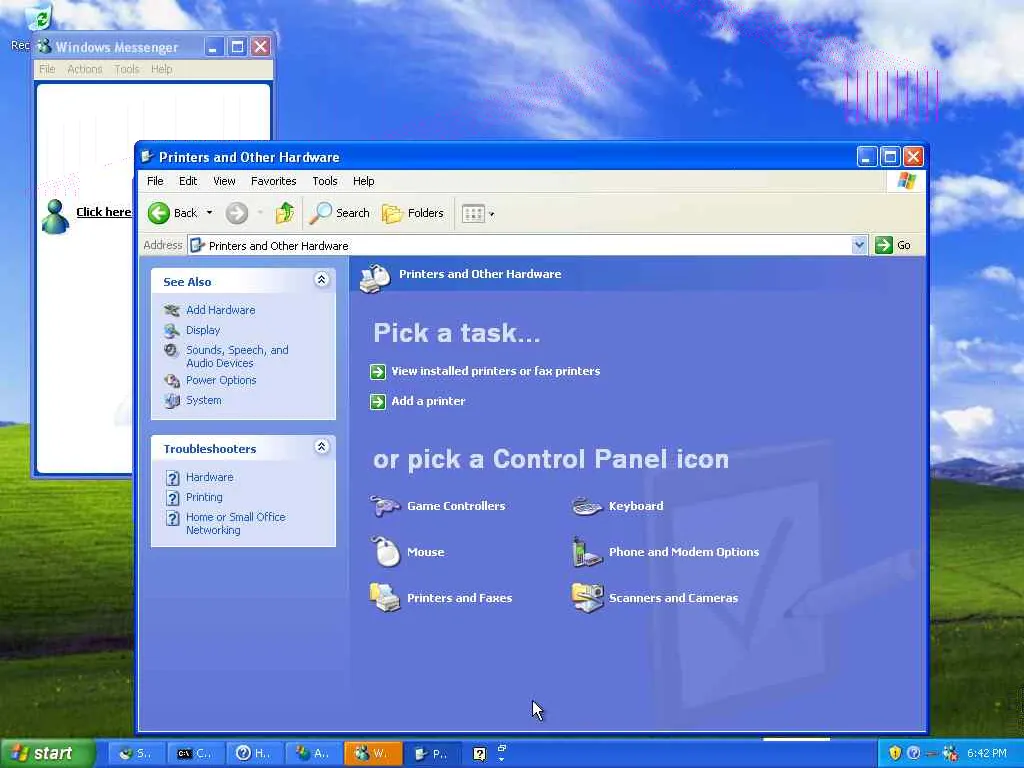The image size is (1024, 768).
Task: Open the Tools menu in Windows Messenger
Action: click(127, 69)
